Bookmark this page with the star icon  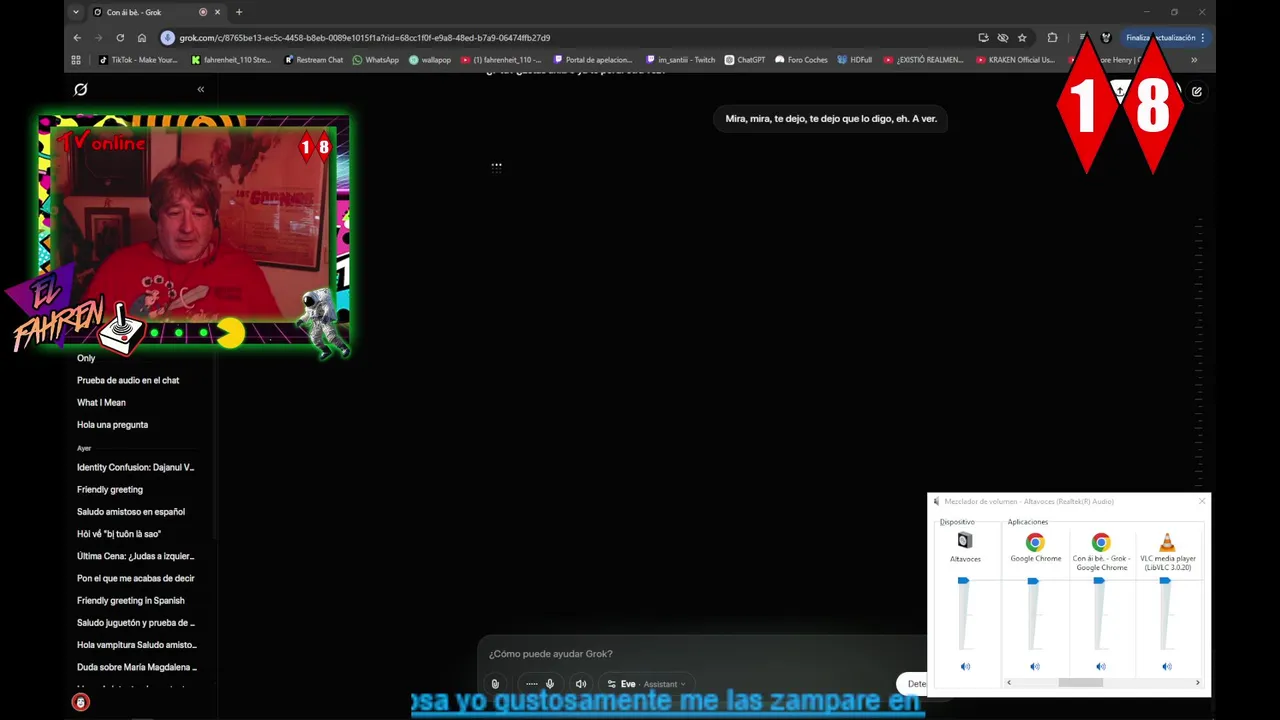pos(1022,38)
